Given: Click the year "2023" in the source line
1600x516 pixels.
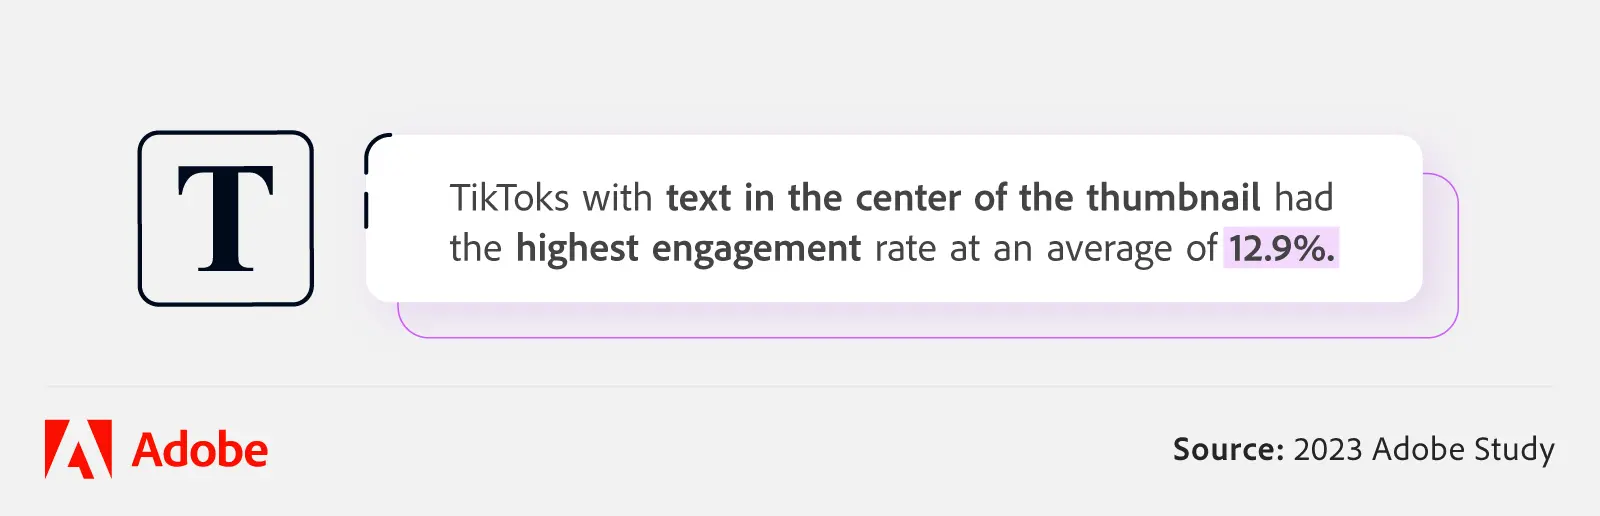Looking at the screenshot, I should coord(1328,449).
